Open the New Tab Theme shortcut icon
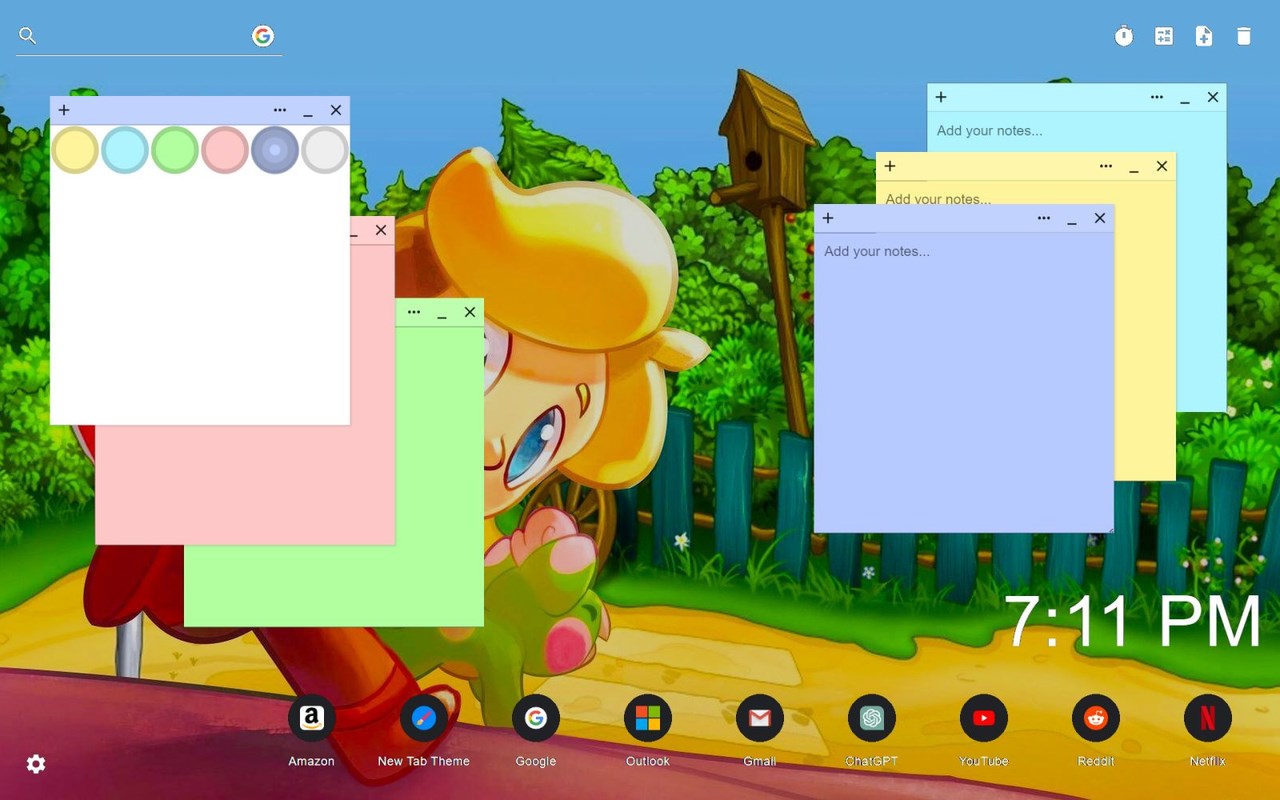The image size is (1280, 800). coord(424,718)
